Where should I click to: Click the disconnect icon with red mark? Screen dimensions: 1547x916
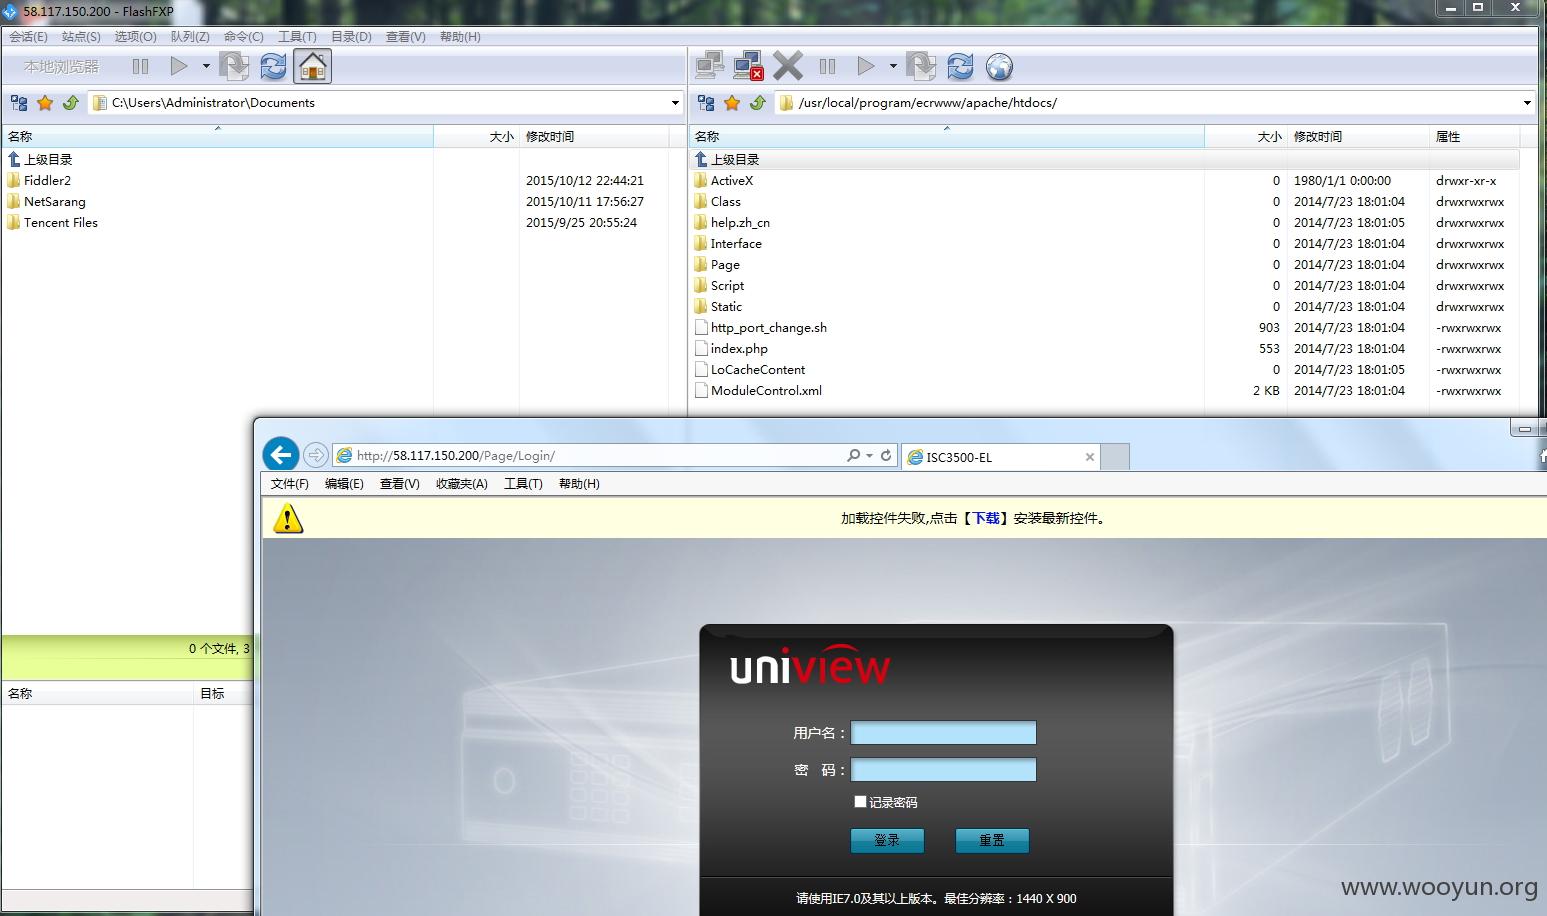(748, 66)
